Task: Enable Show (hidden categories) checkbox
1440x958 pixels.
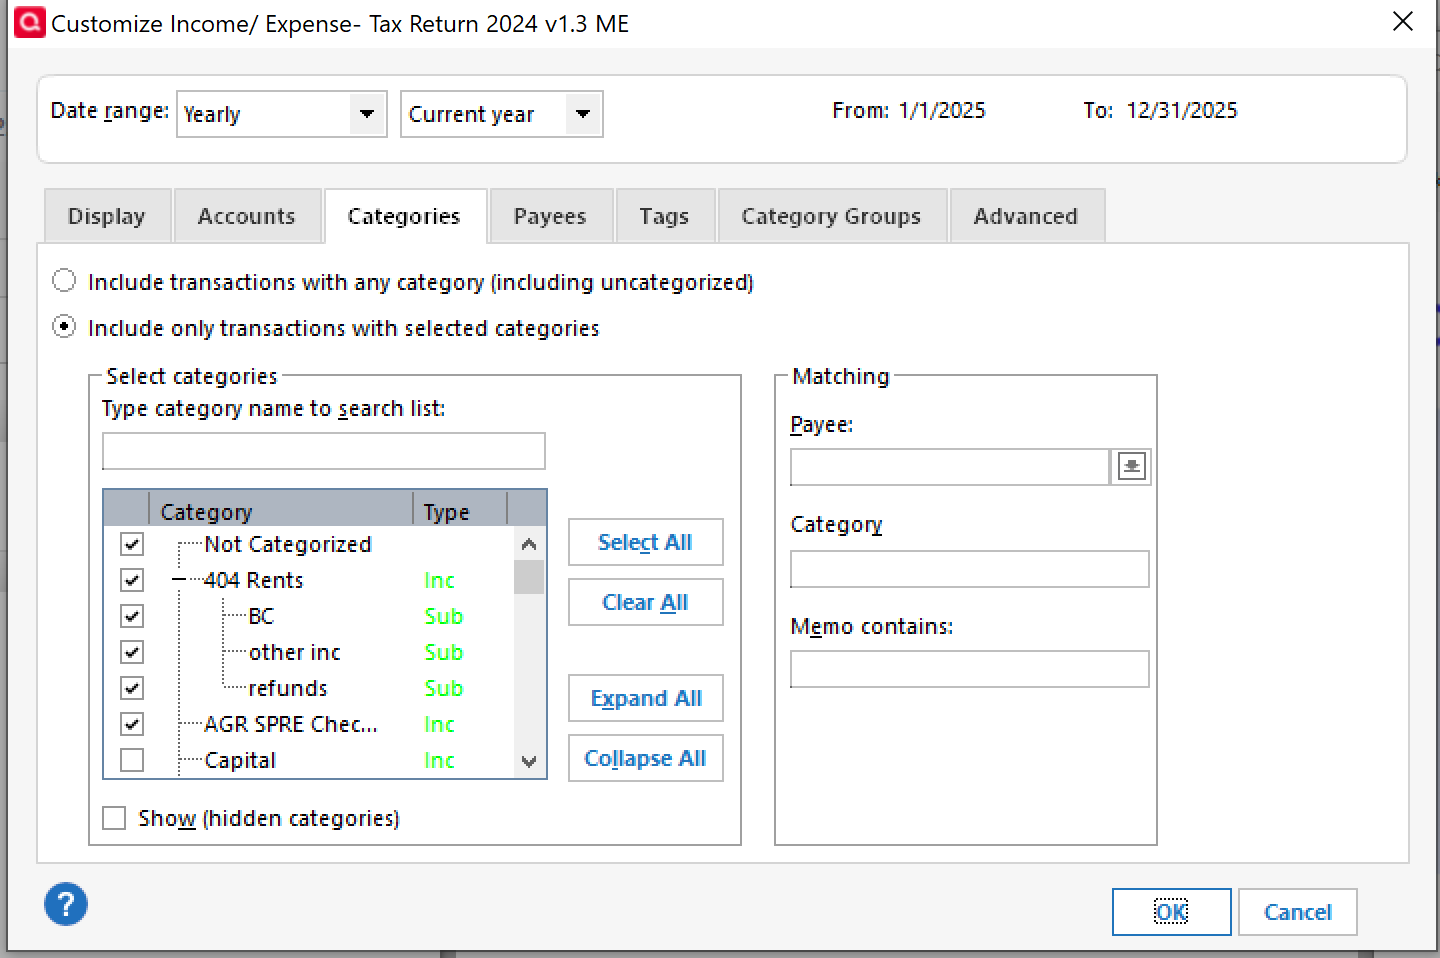Action: click(114, 818)
